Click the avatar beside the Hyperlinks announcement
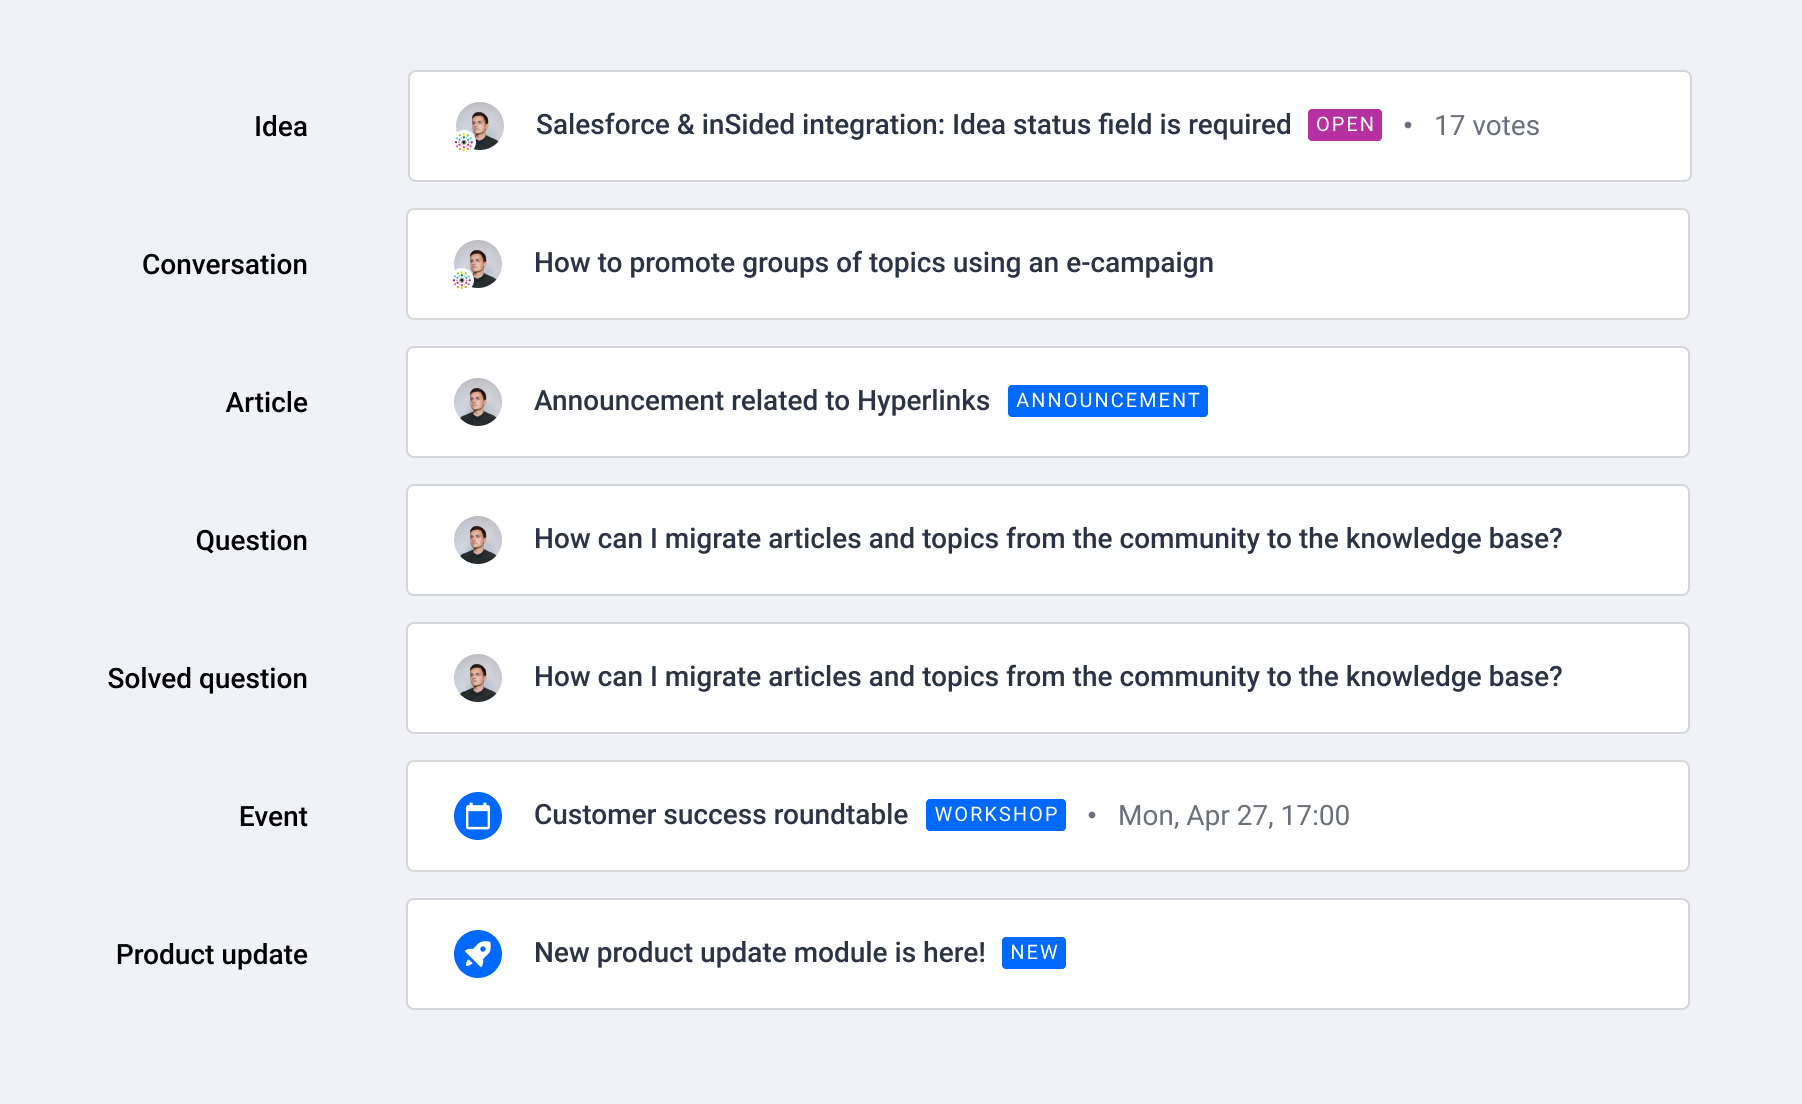 pos(478,402)
